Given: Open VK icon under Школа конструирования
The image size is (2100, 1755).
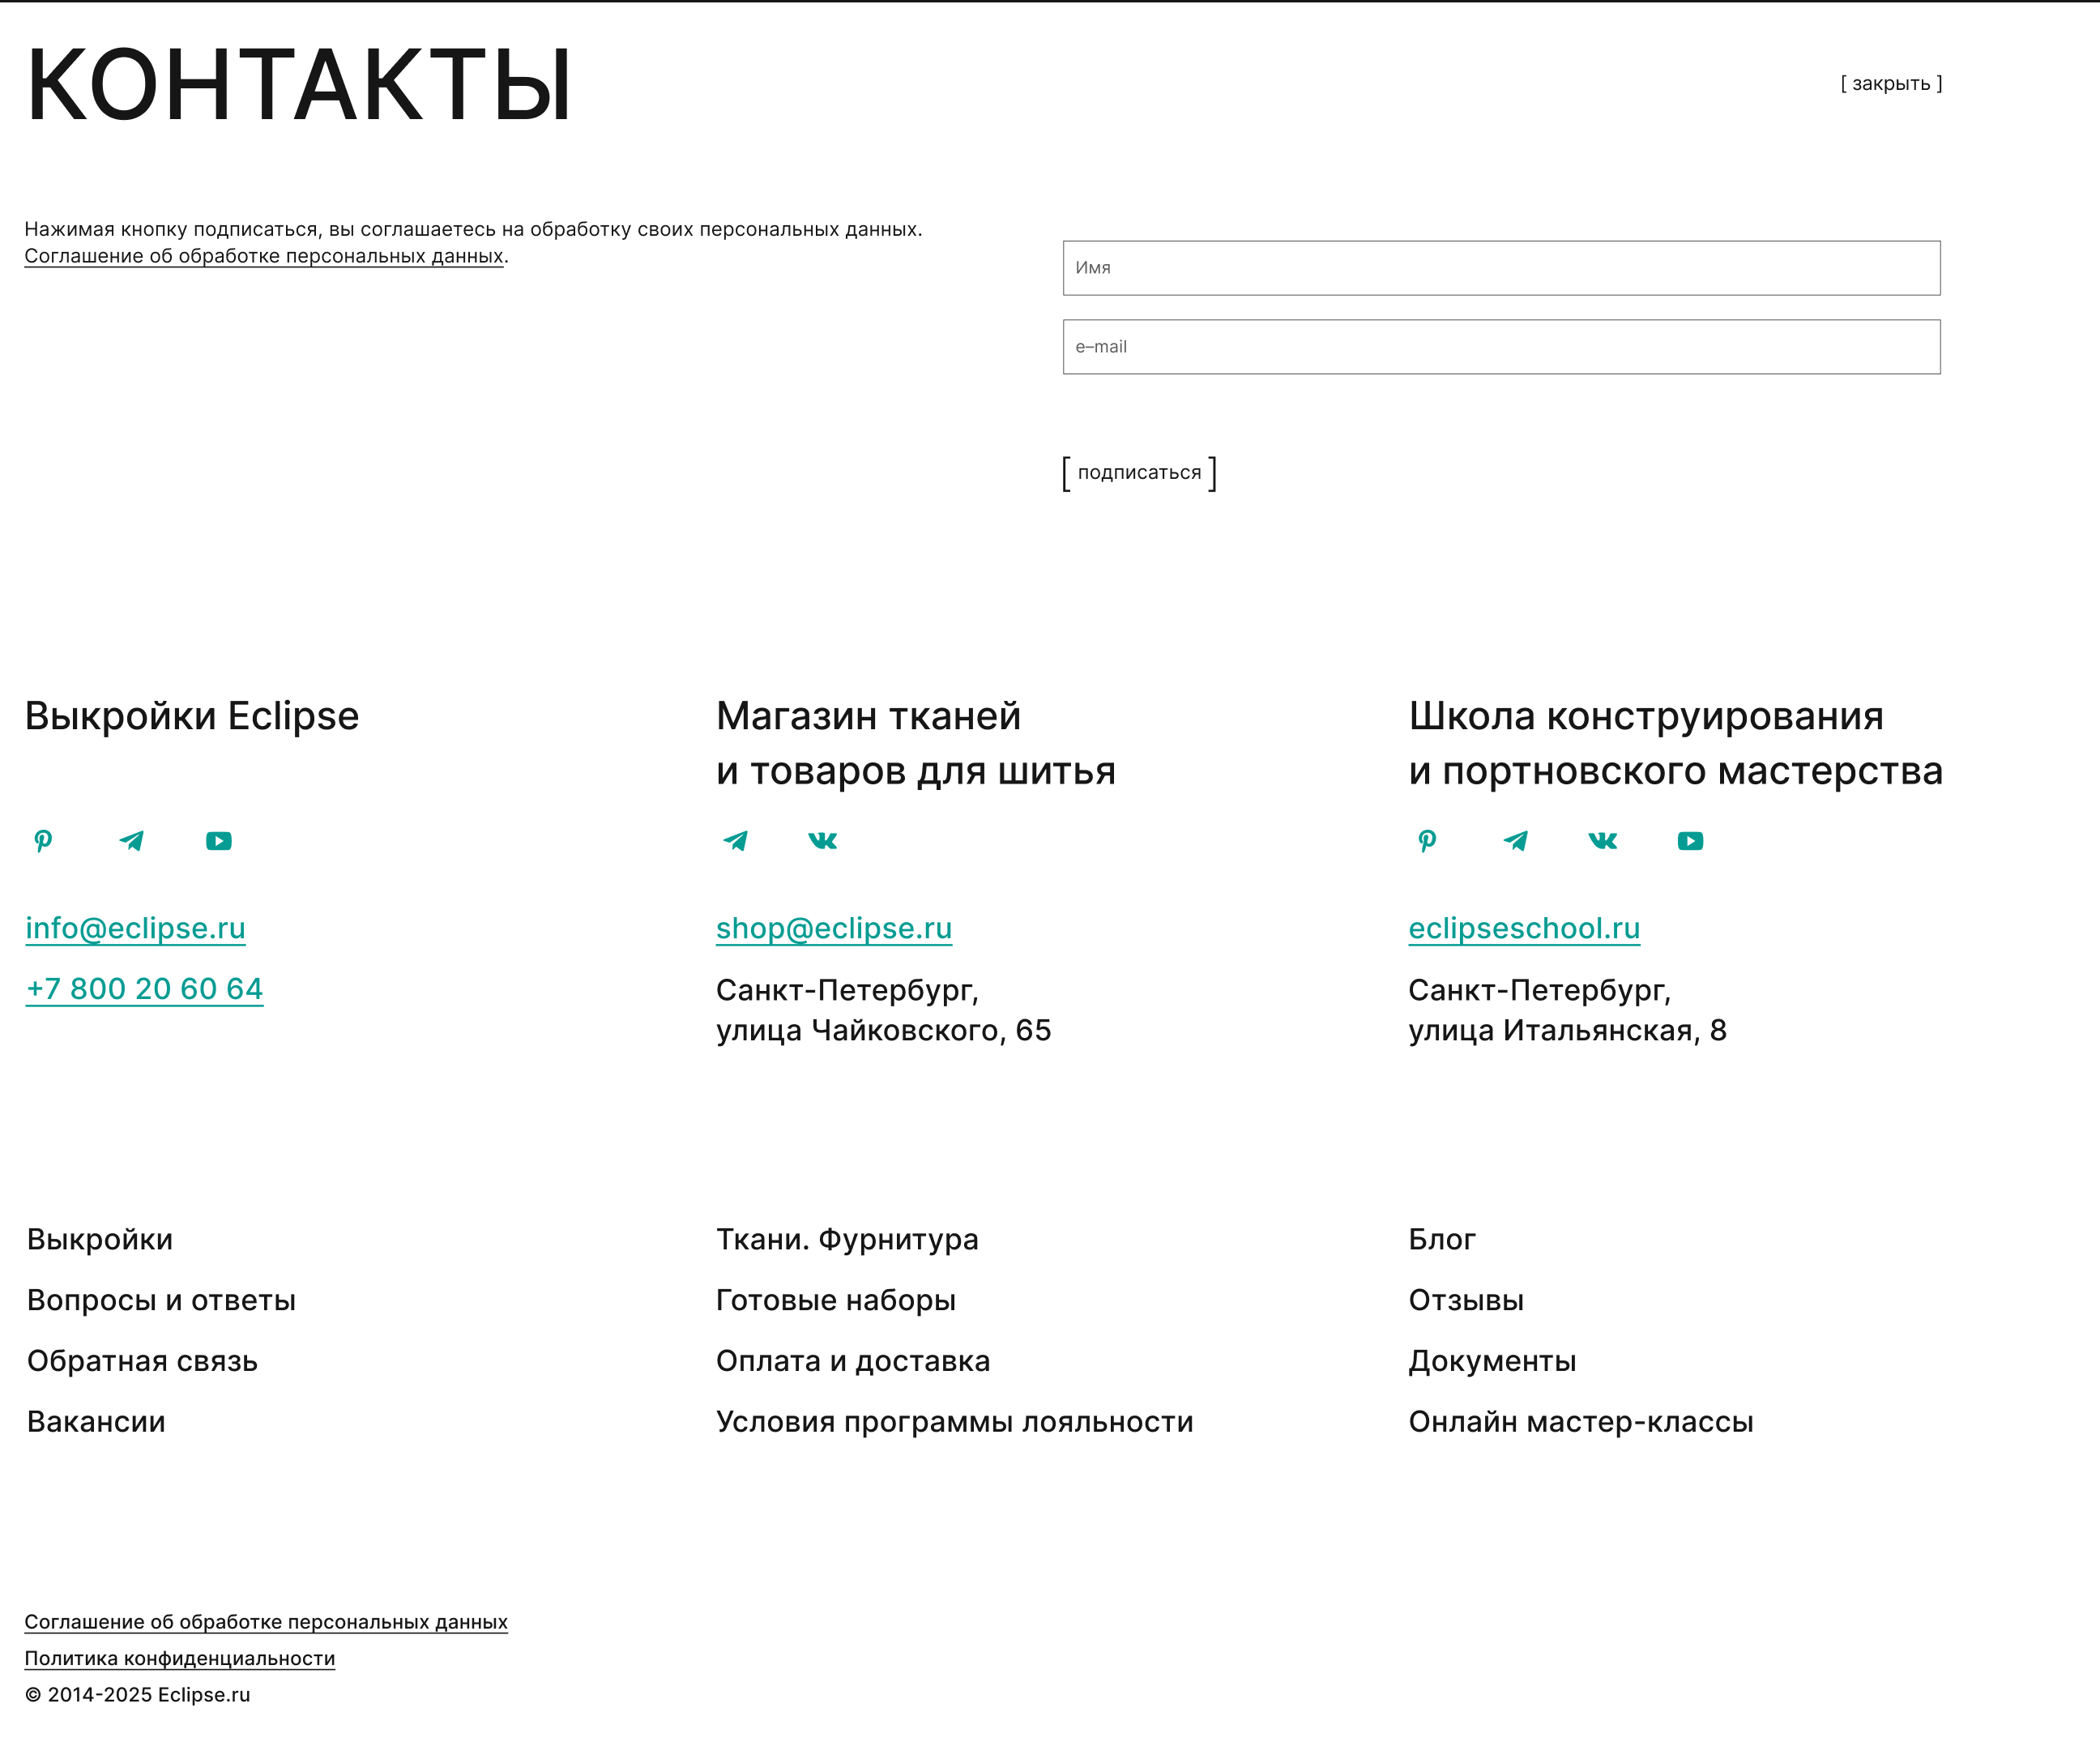Looking at the screenshot, I should (x=1602, y=841).
